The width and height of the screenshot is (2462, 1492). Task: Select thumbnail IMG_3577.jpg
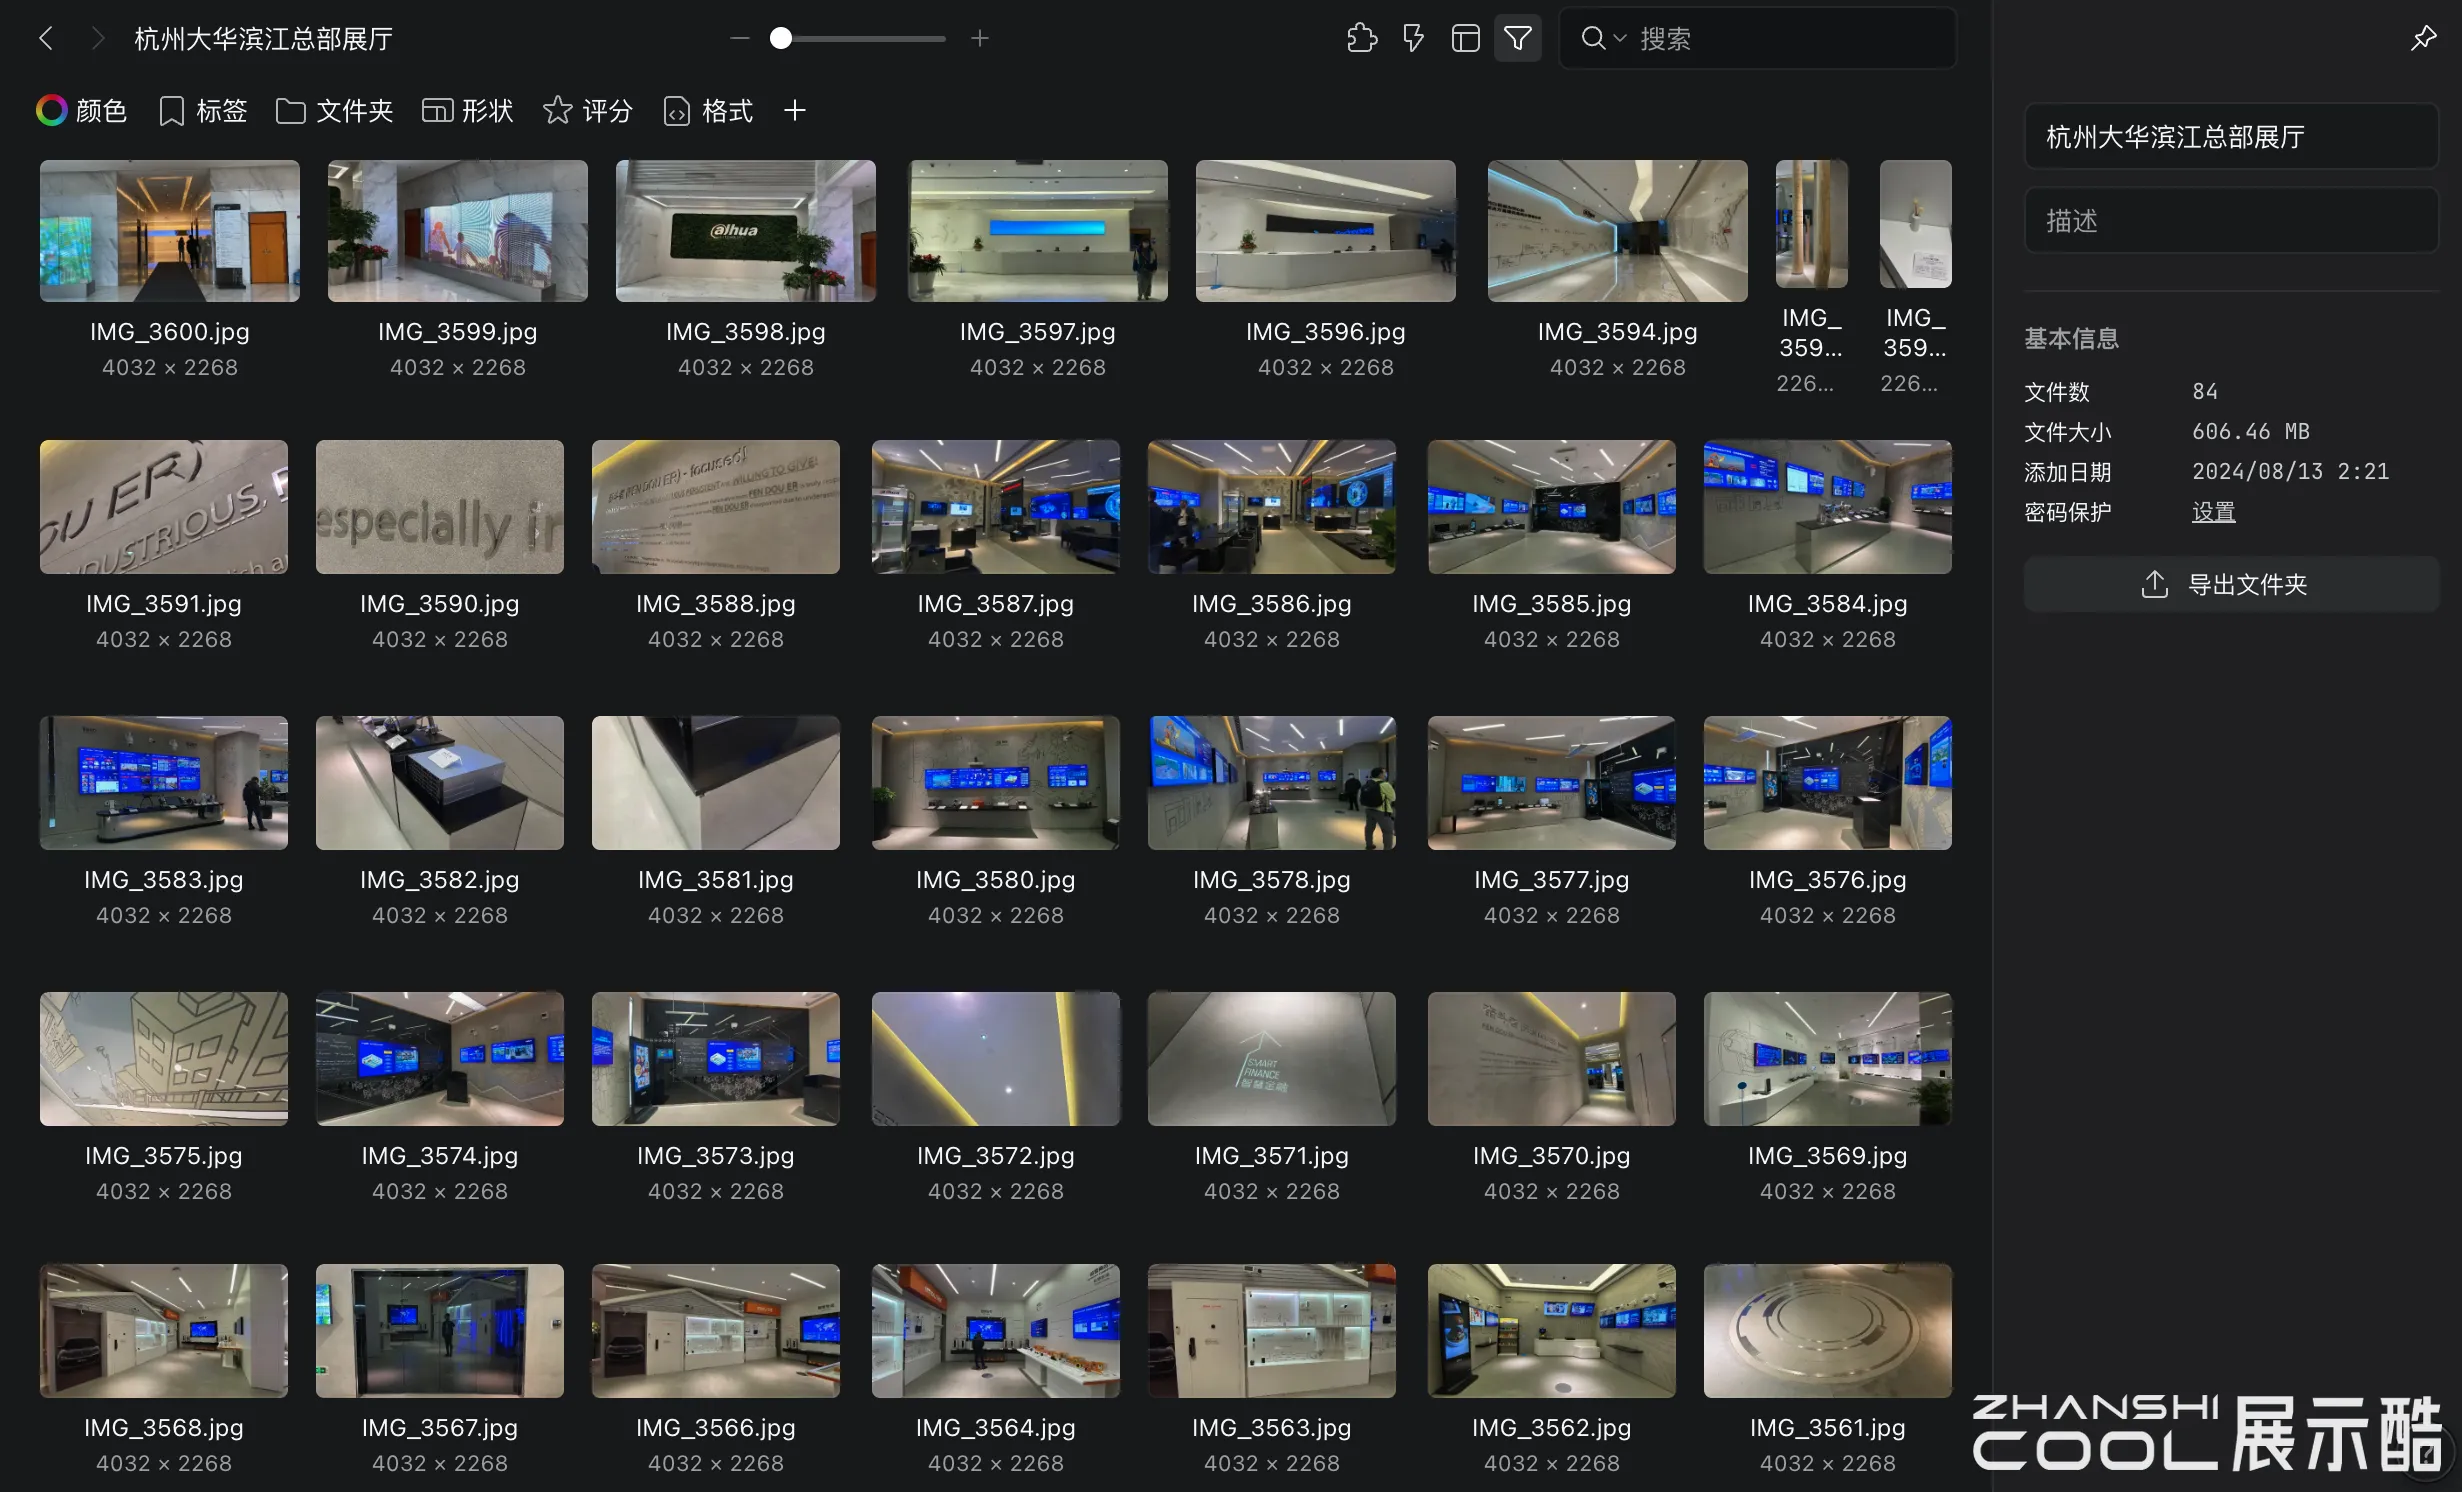click(x=1552, y=783)
